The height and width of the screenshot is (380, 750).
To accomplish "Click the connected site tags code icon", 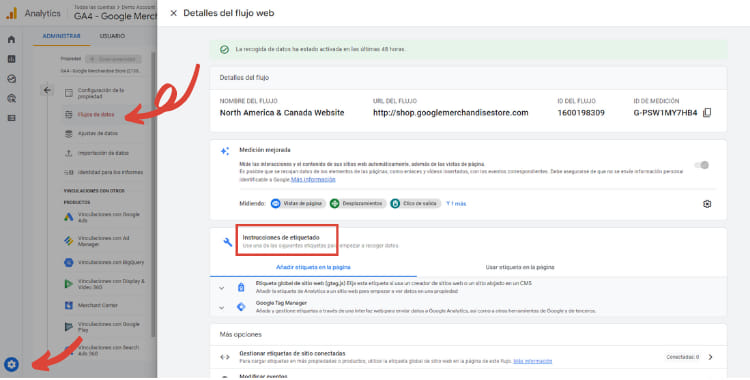I will (225, 357).
